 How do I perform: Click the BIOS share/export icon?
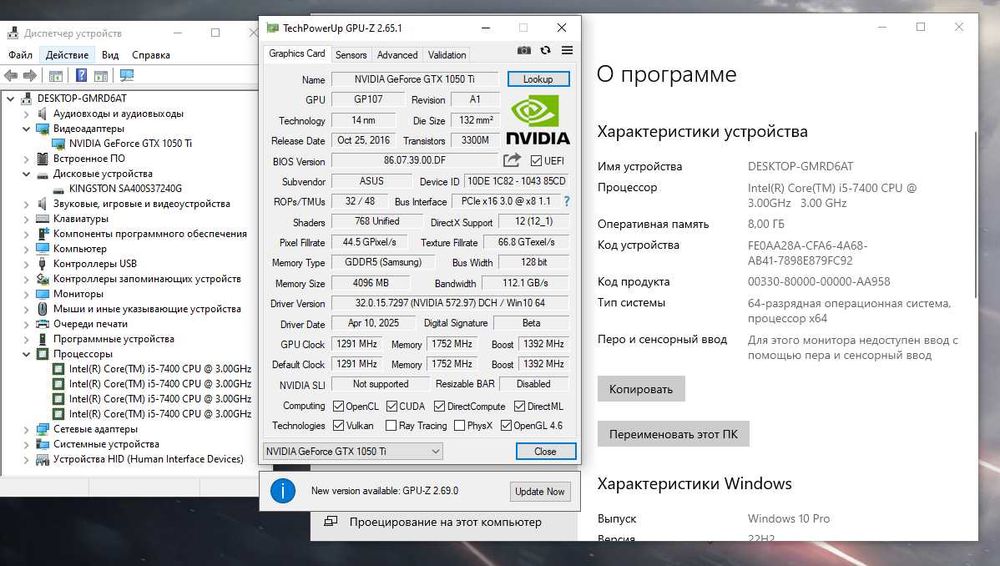tap(511, 160)
